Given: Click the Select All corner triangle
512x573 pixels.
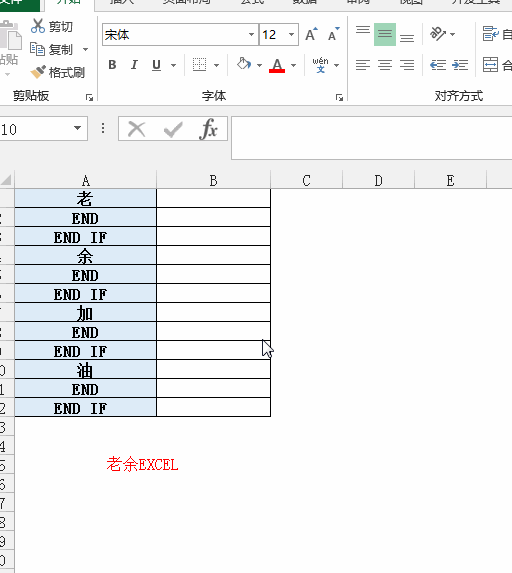Looking at the screenshot, I should click(x=7, y=179).
